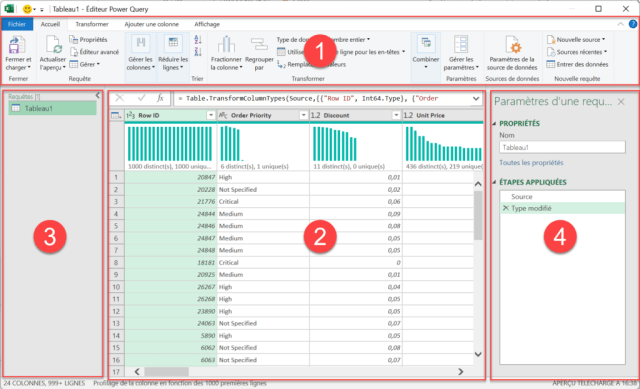Screen dimensions: 640x389
Task: Expand the formula bar chevron
Action: click(x=476, y=98)
